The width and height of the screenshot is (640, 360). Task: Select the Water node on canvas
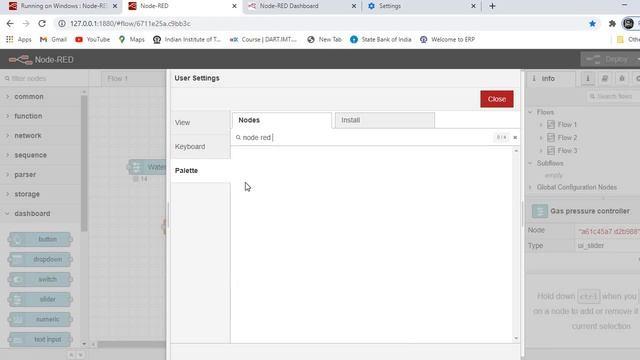pos(148,167)
